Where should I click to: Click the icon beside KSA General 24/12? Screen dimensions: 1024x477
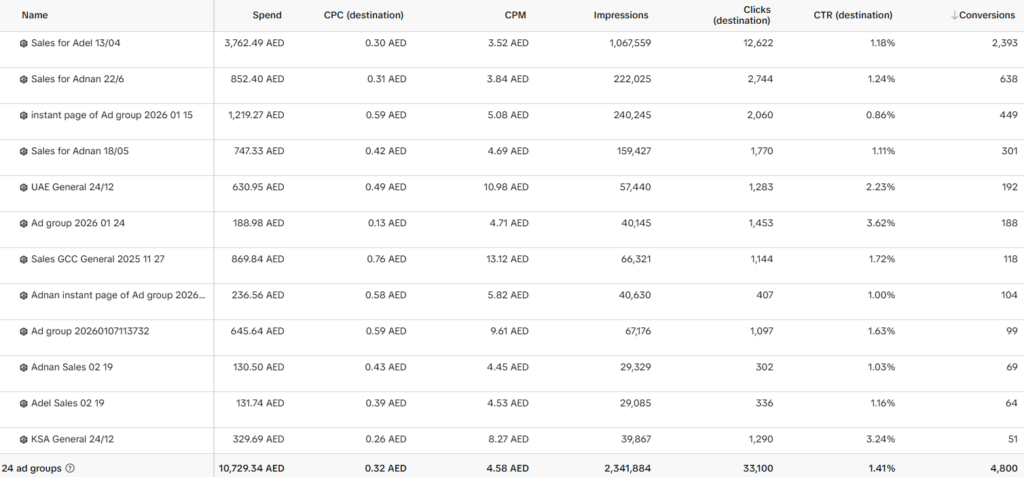click(24, 439)
